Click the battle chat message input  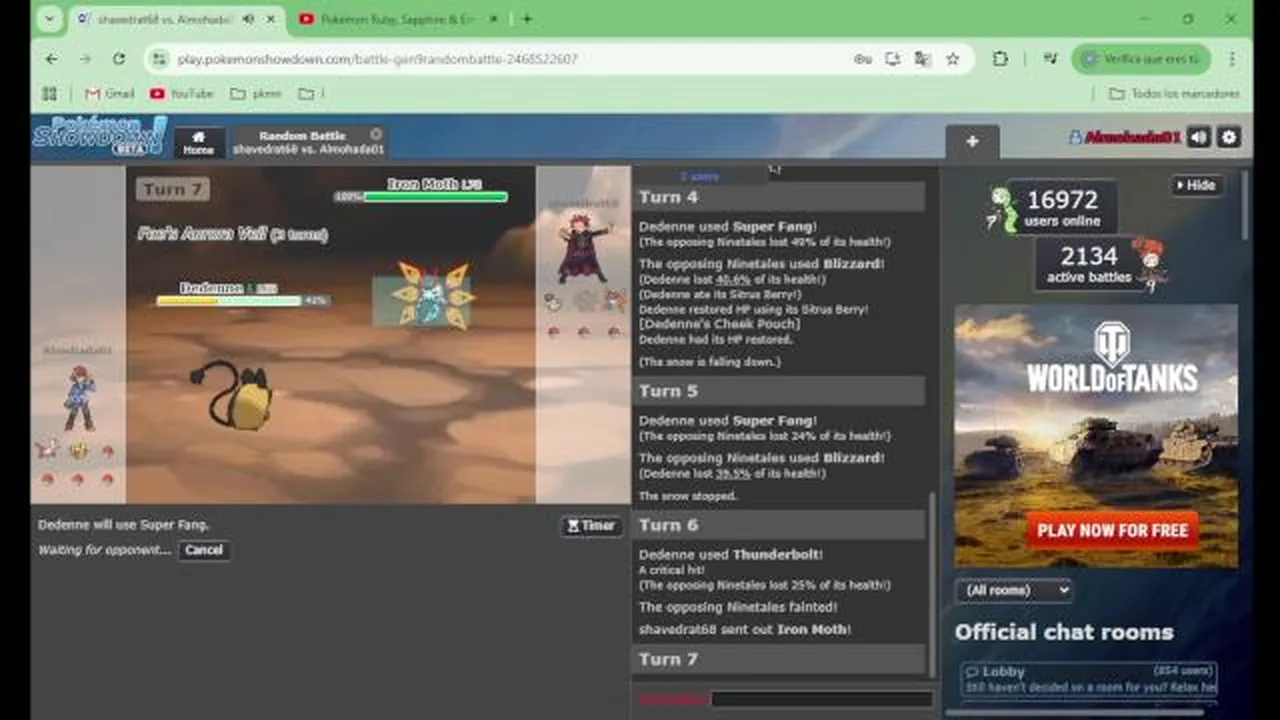(x=822, y=699)
